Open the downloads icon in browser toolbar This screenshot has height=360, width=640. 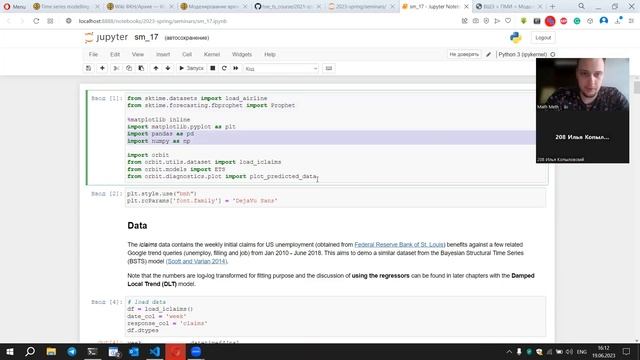point(618,21)
